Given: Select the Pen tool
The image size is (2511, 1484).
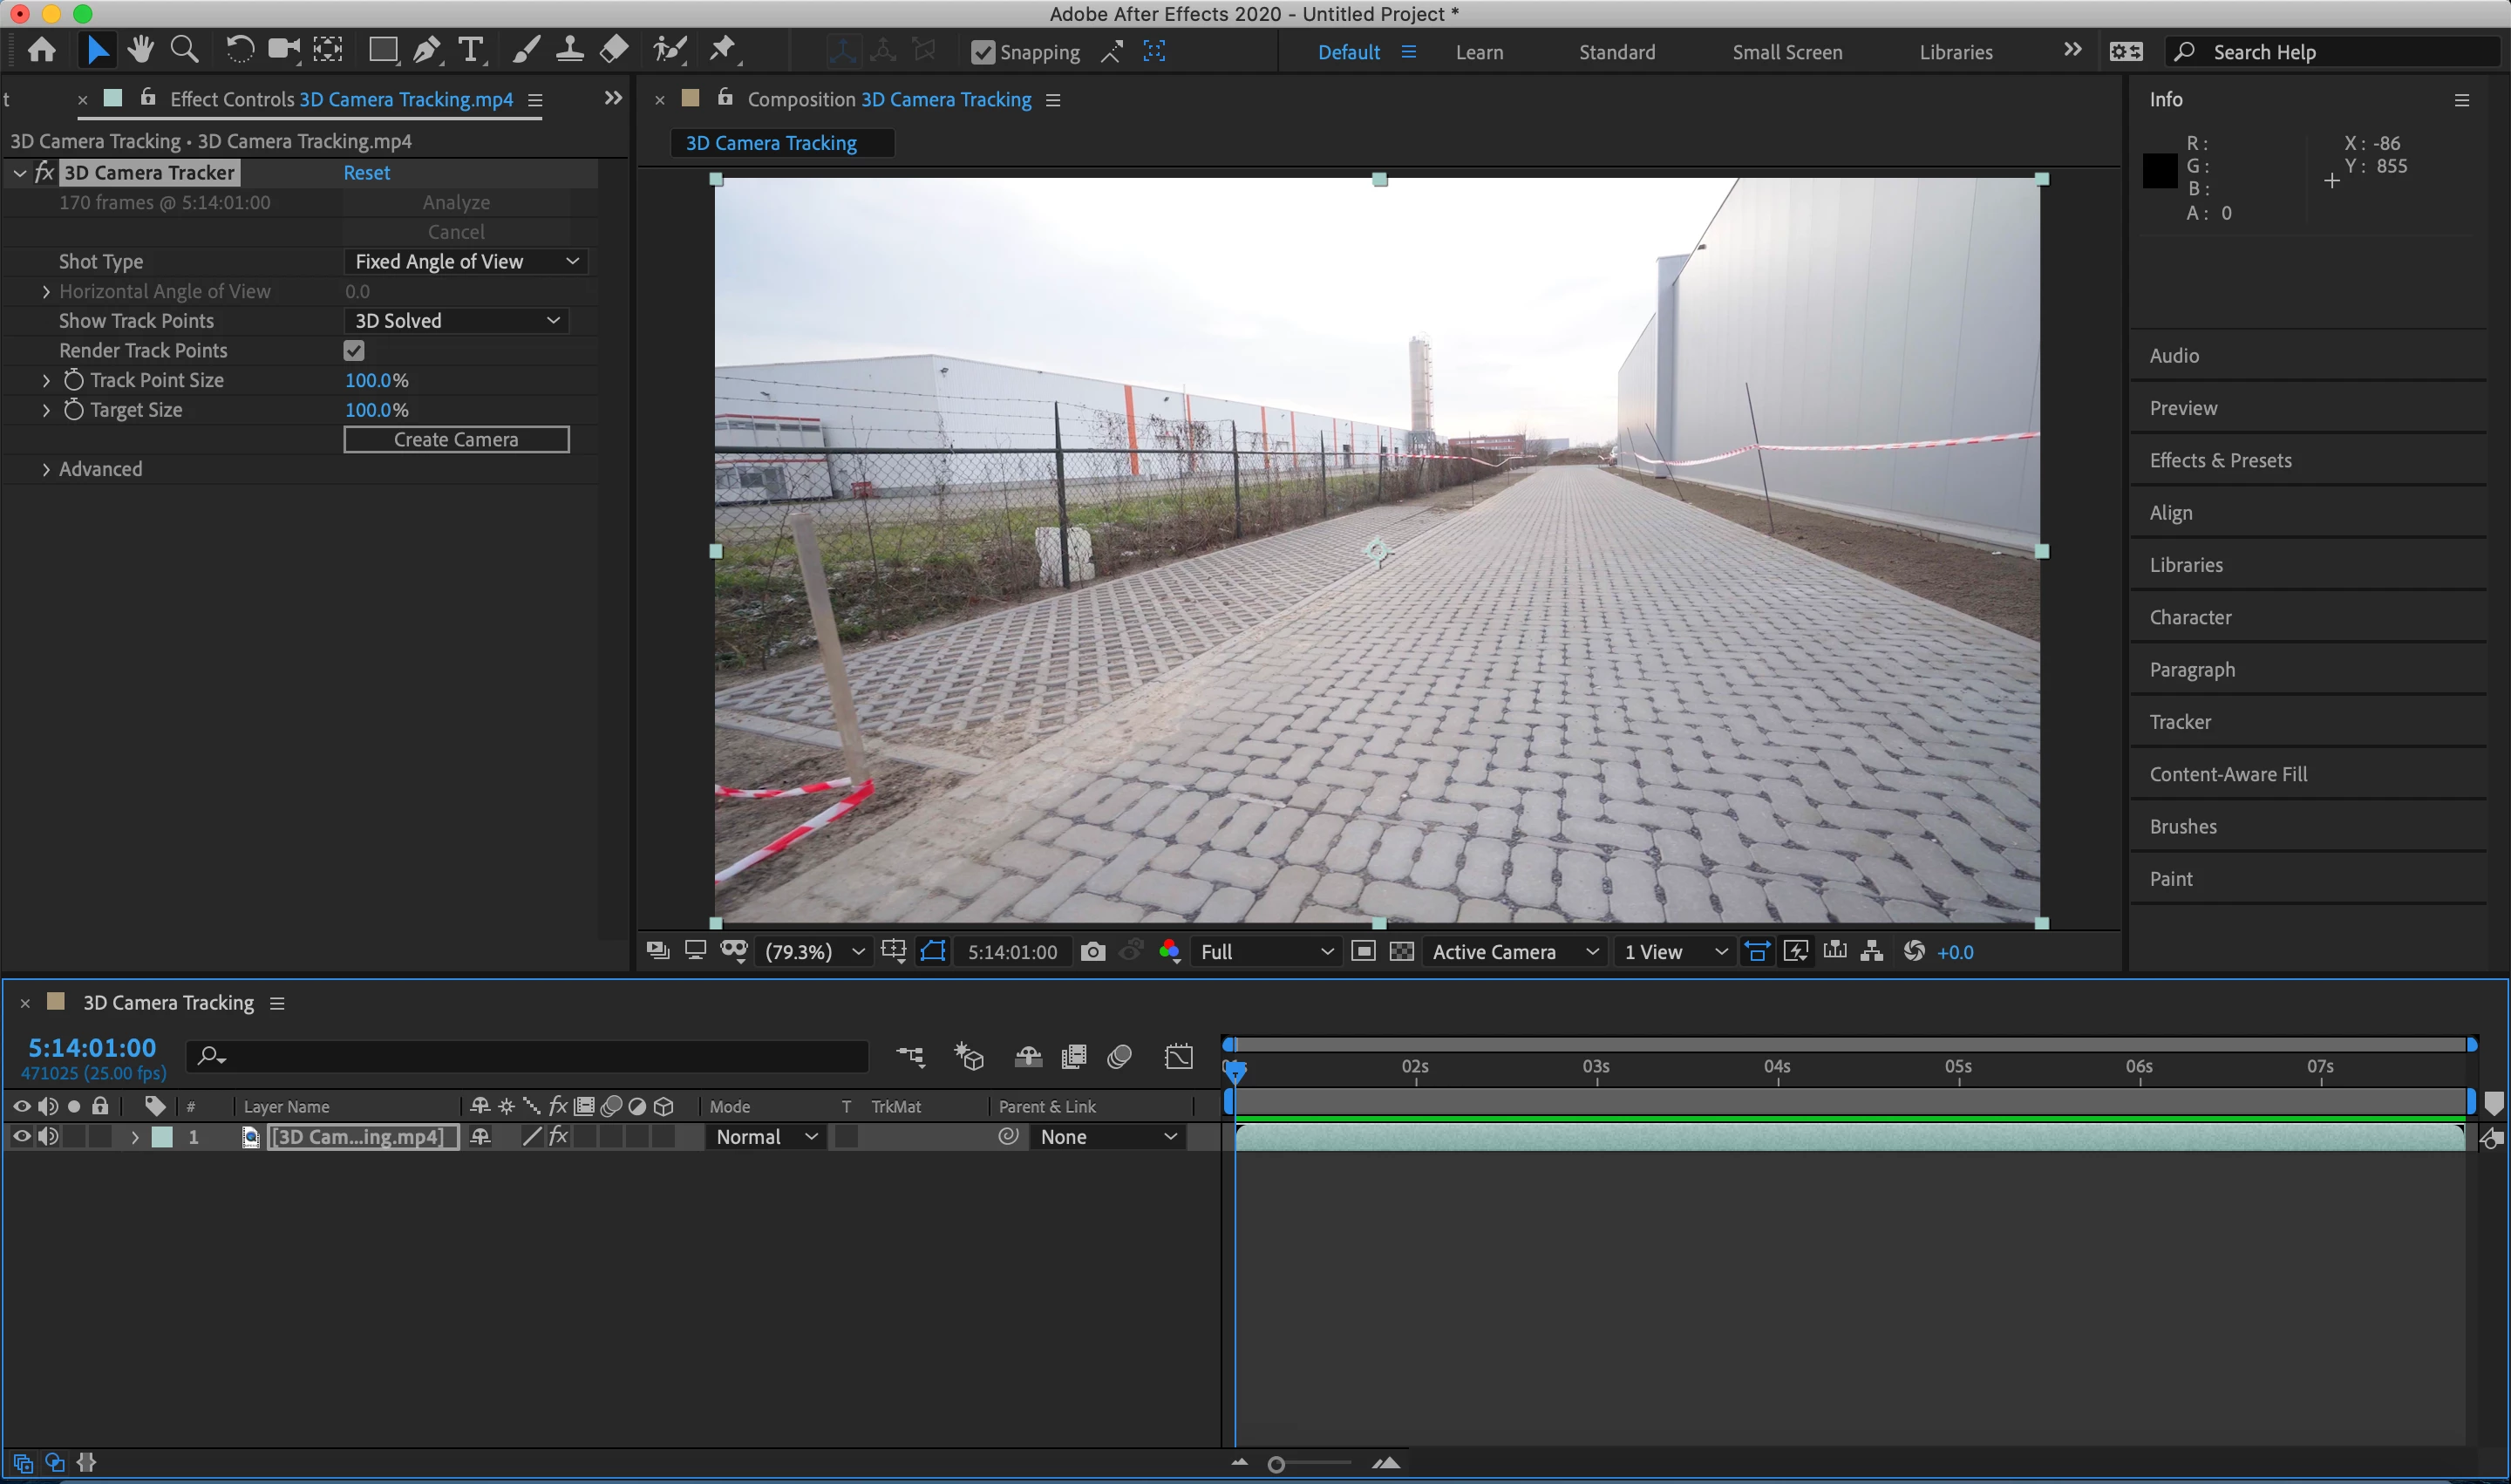Looking at the screenshot, I should click(x=428, y=50).
